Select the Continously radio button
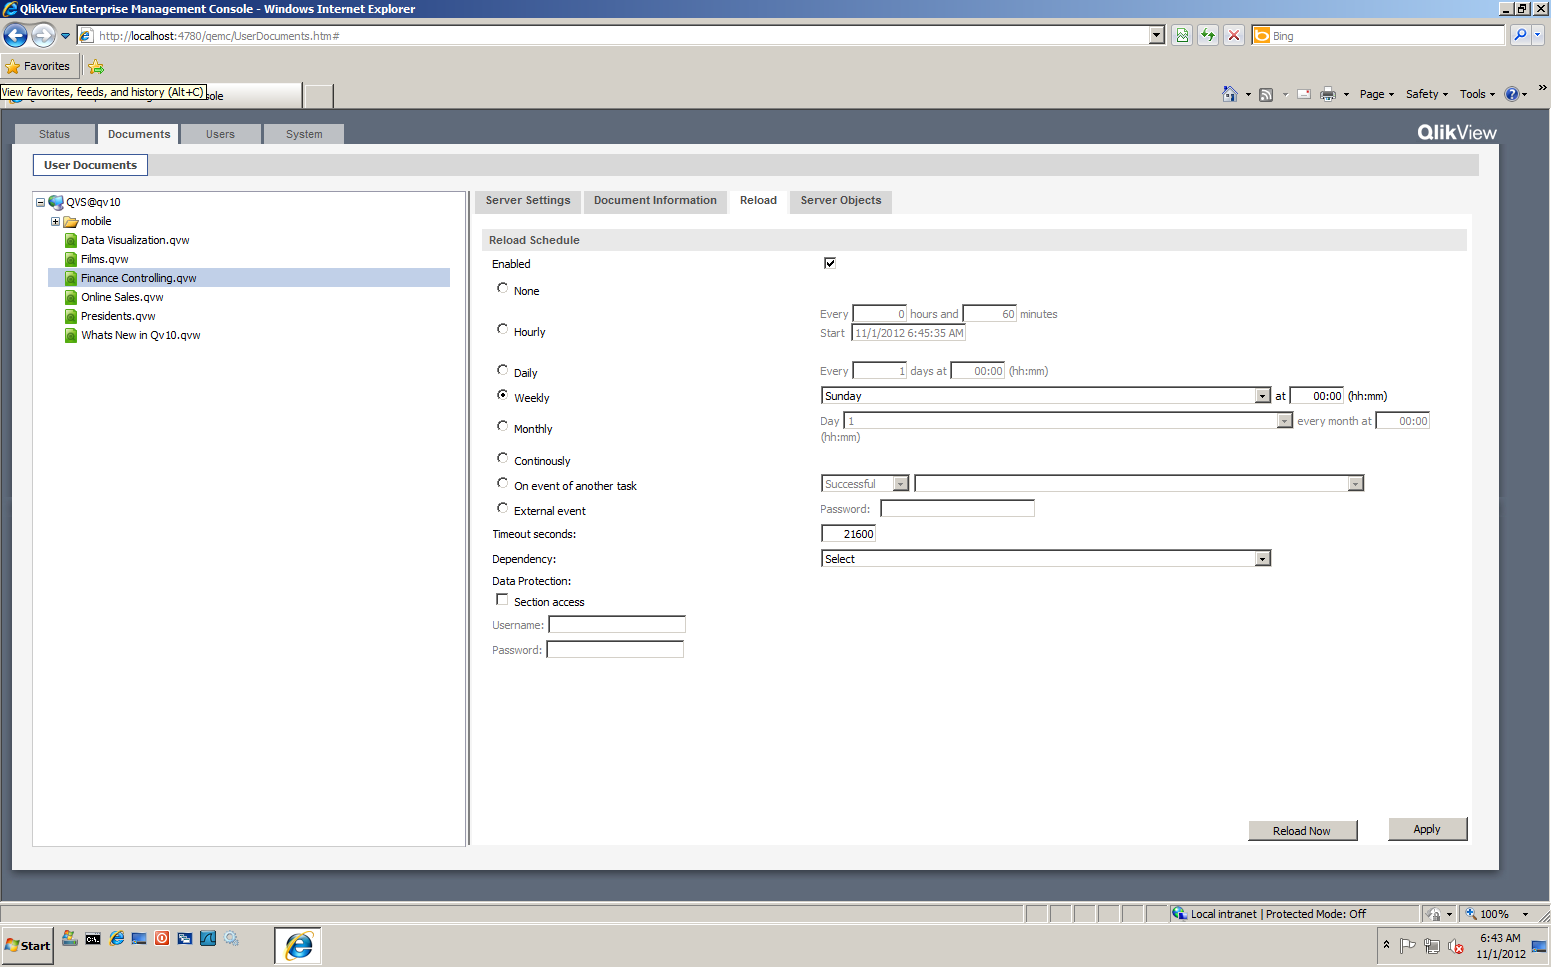The image size is (1551, 967). point(503,458)
